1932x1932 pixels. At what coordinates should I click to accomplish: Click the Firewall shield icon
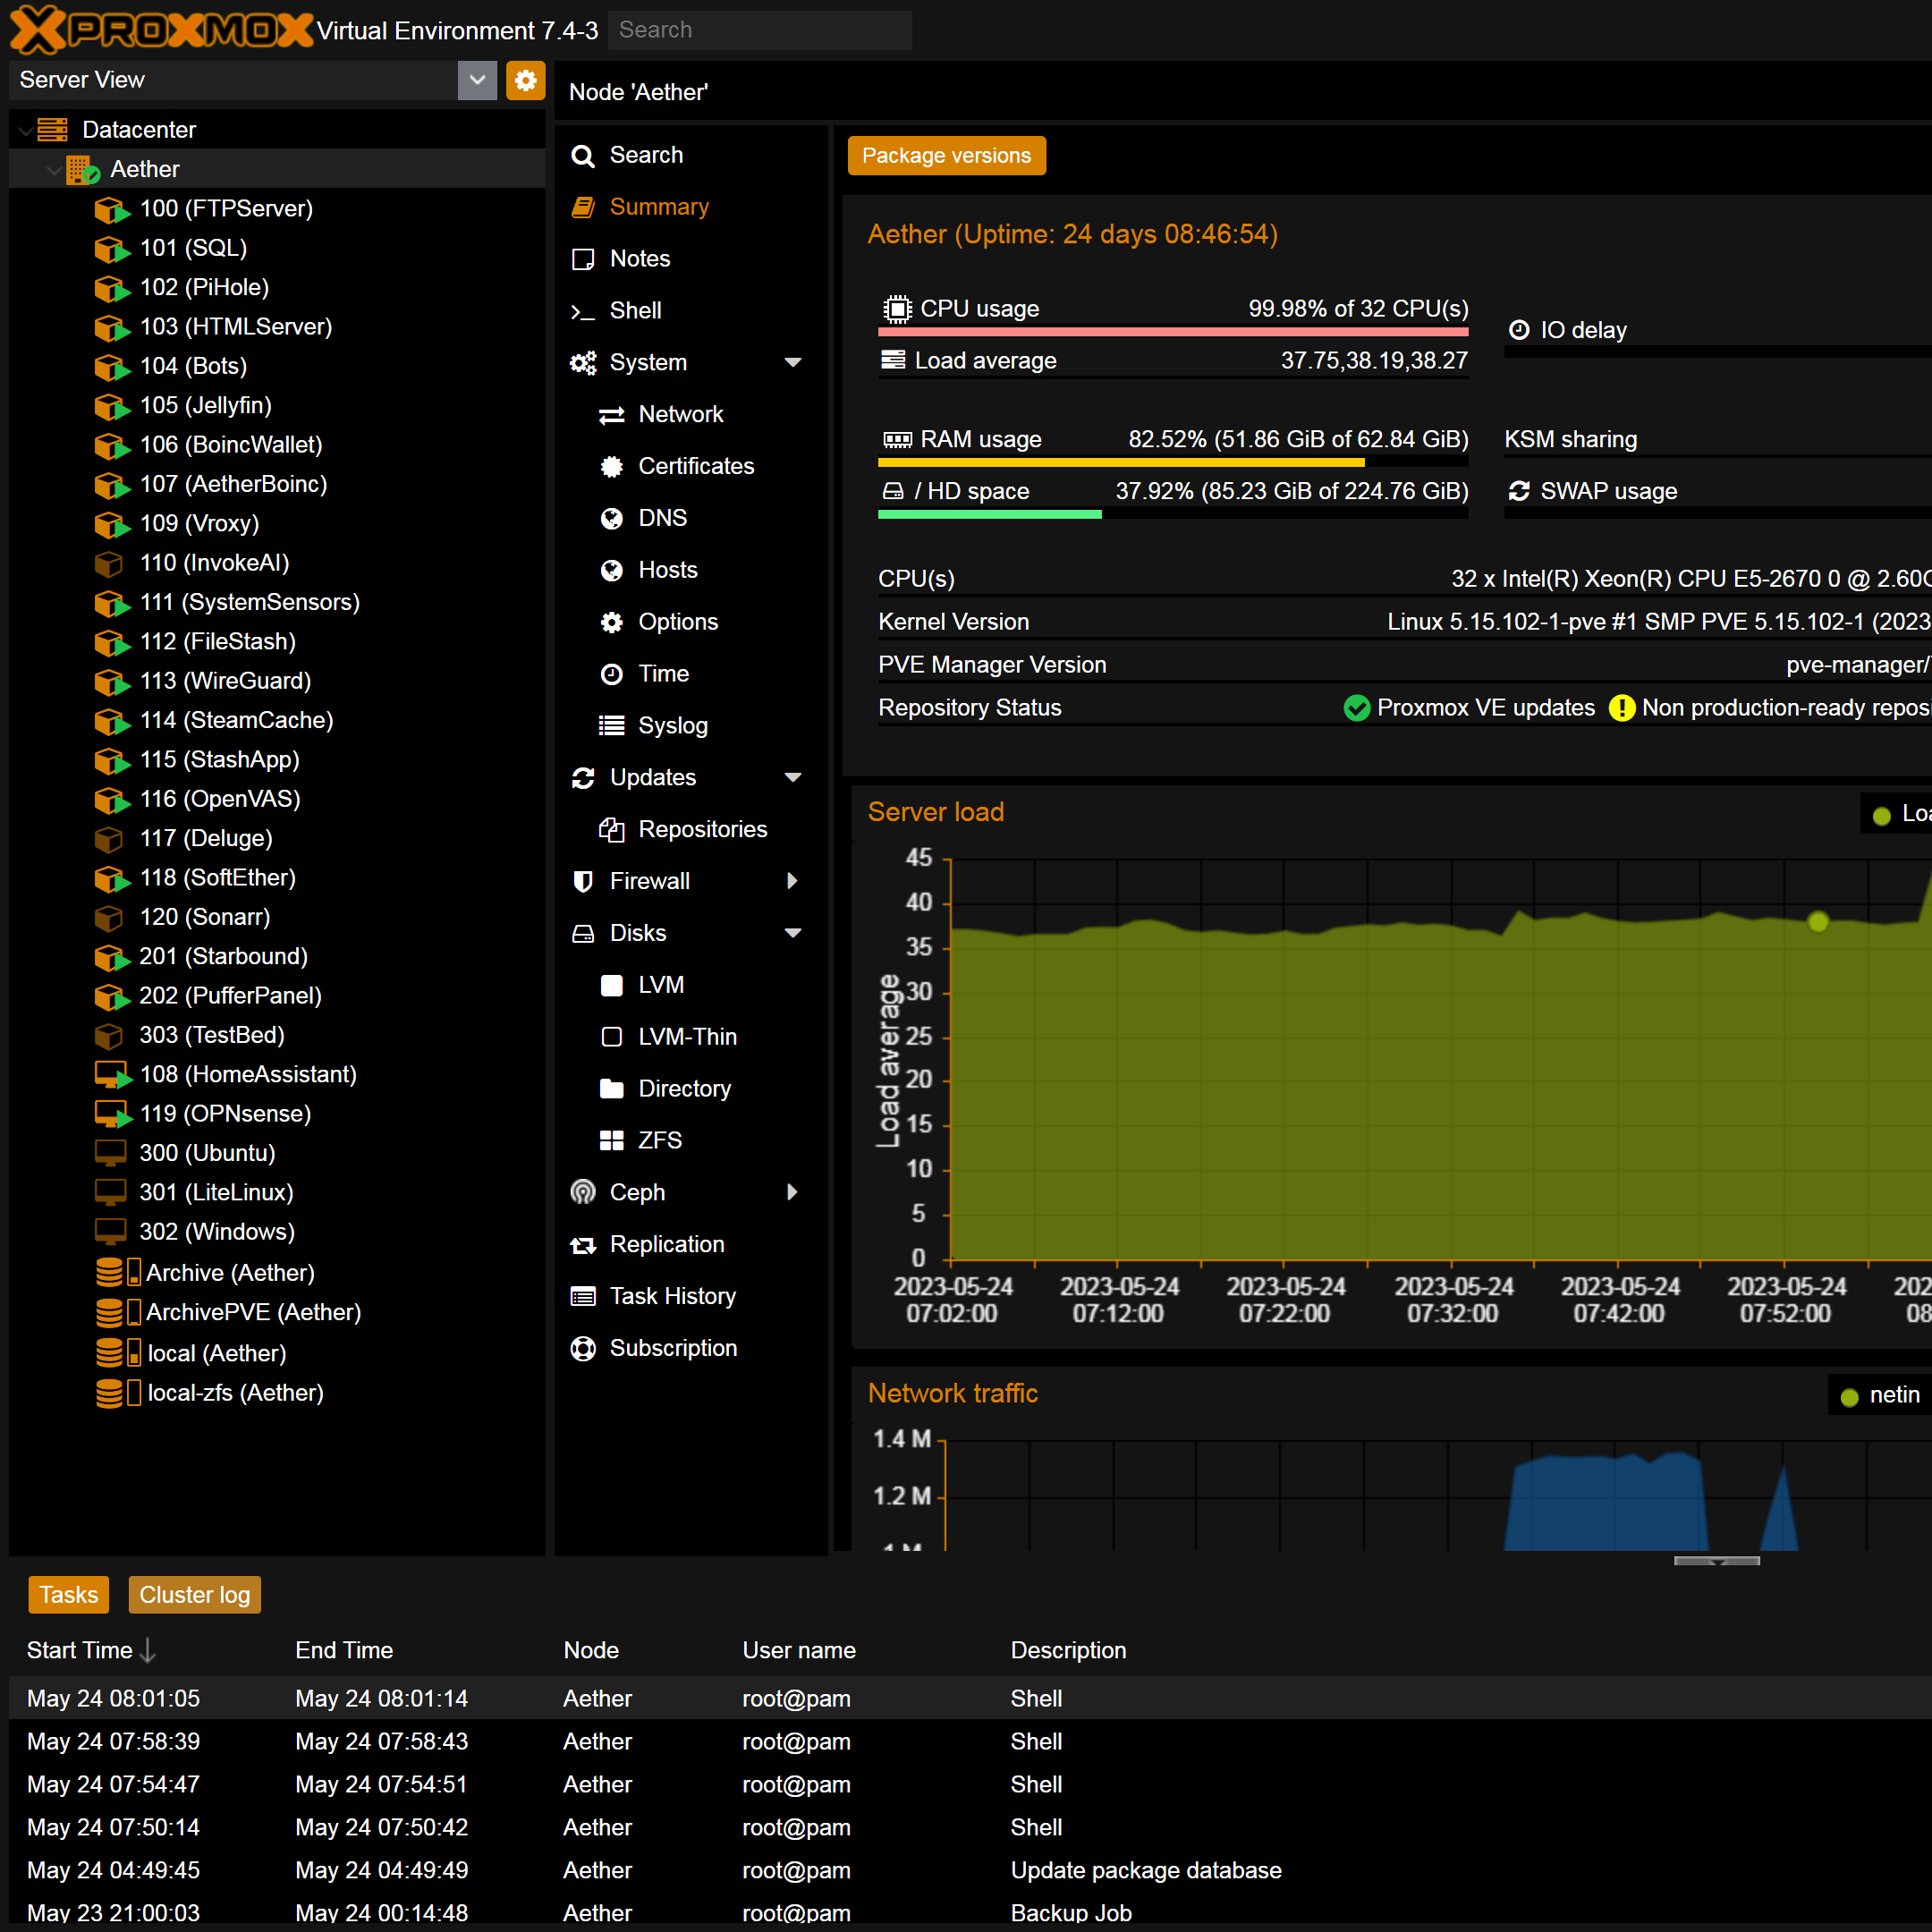583,881
